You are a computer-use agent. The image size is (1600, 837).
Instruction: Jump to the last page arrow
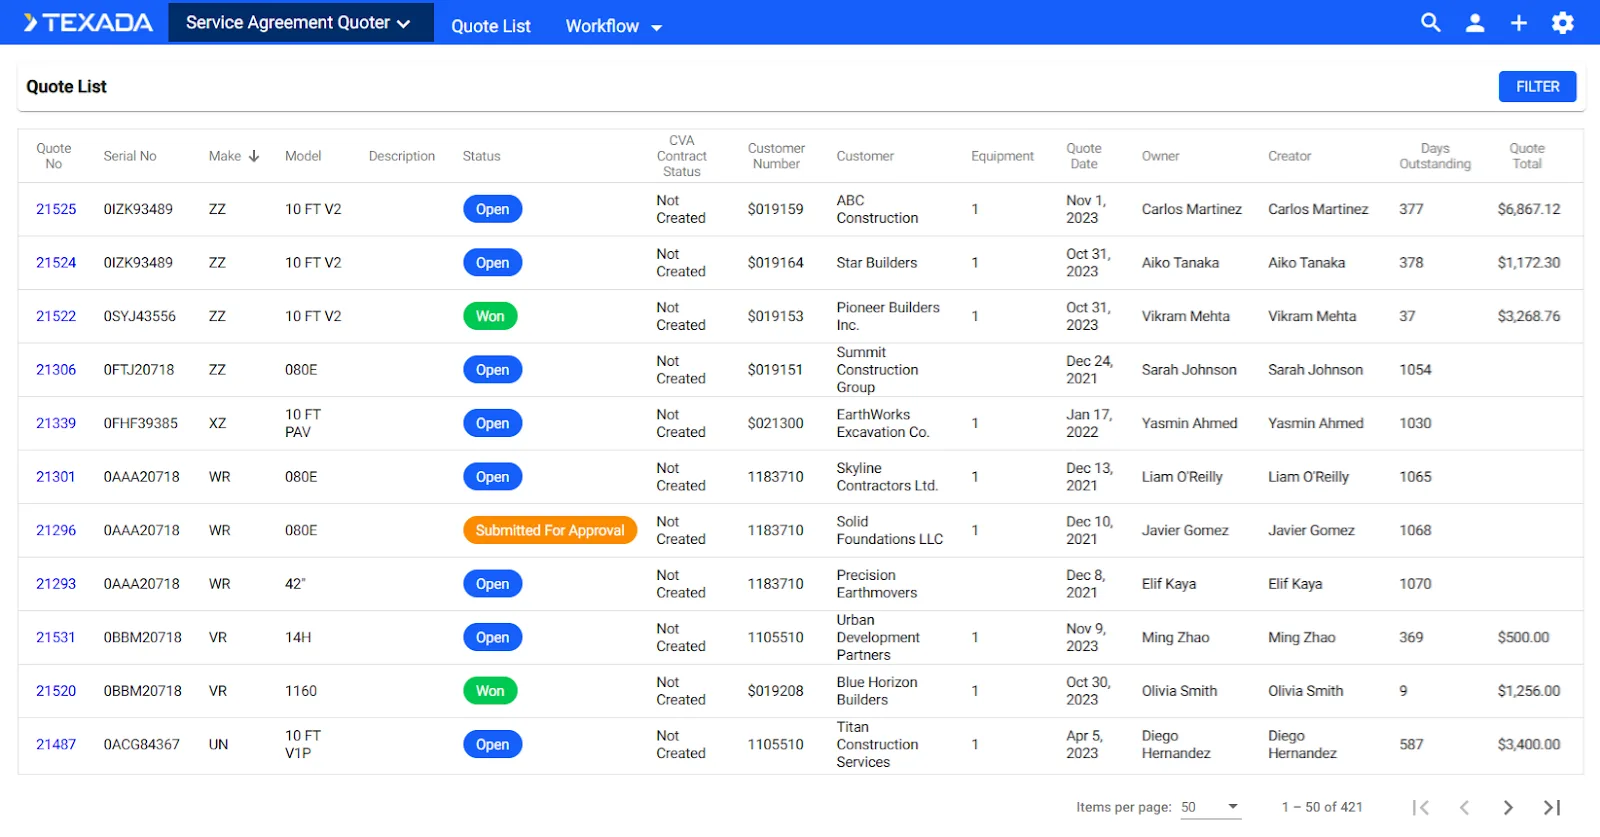1552,807
